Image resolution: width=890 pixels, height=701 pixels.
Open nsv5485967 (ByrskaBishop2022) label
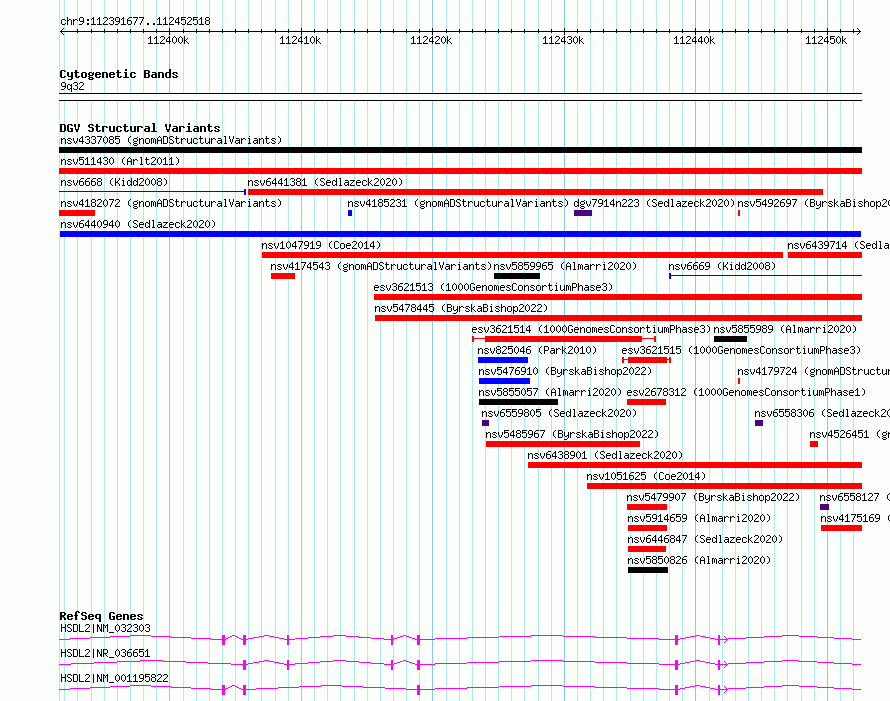[572, 434]
